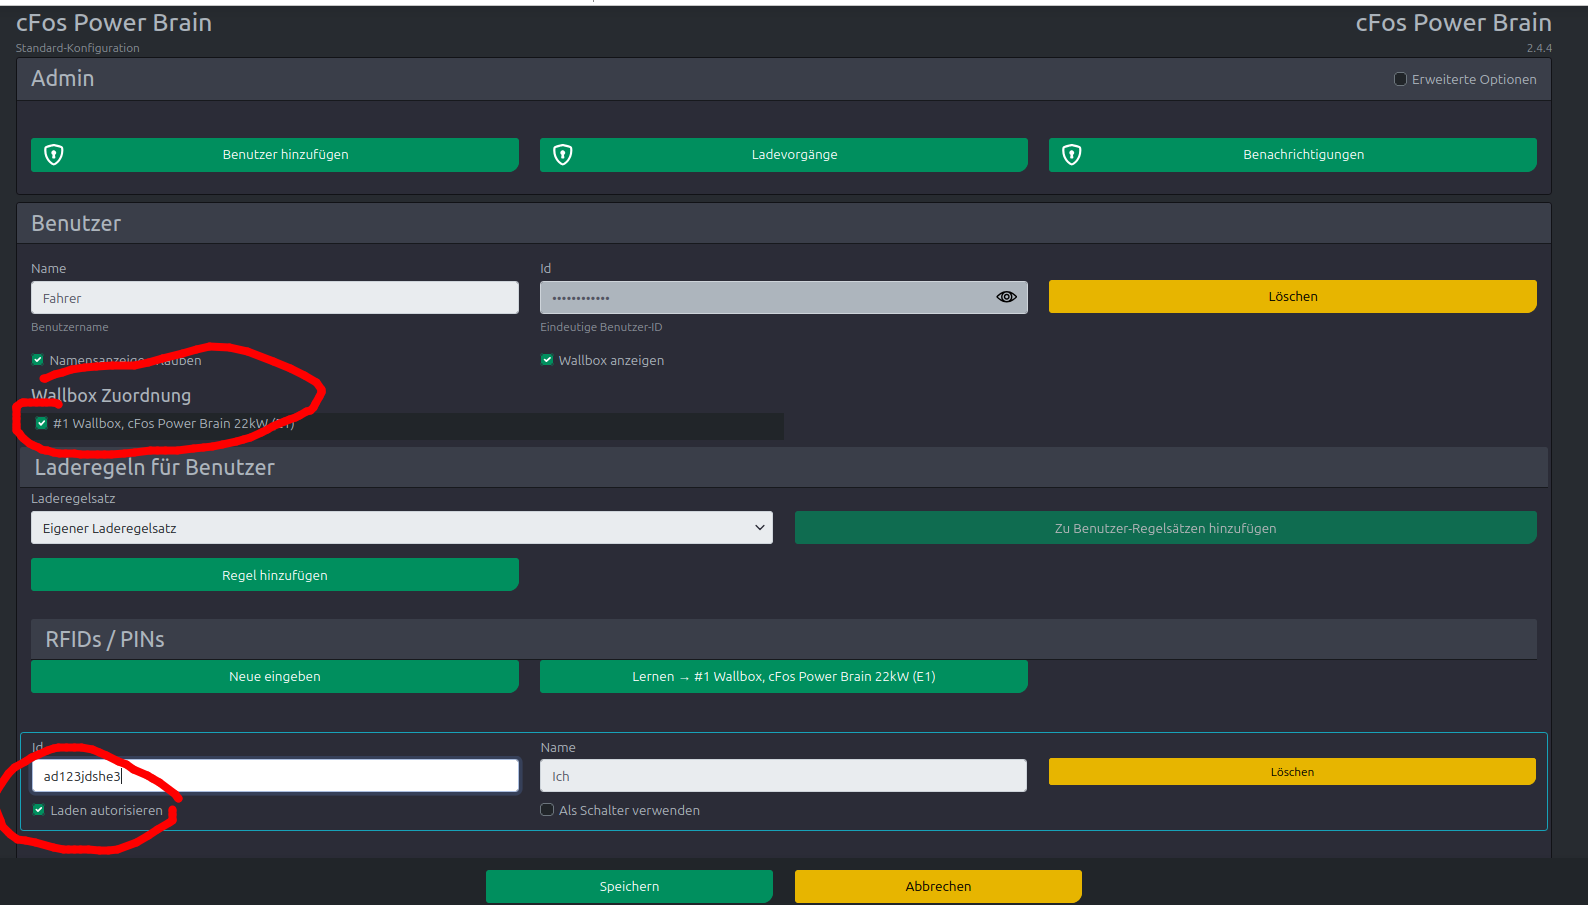Click the Admin section heading

[x=63, y=78]
